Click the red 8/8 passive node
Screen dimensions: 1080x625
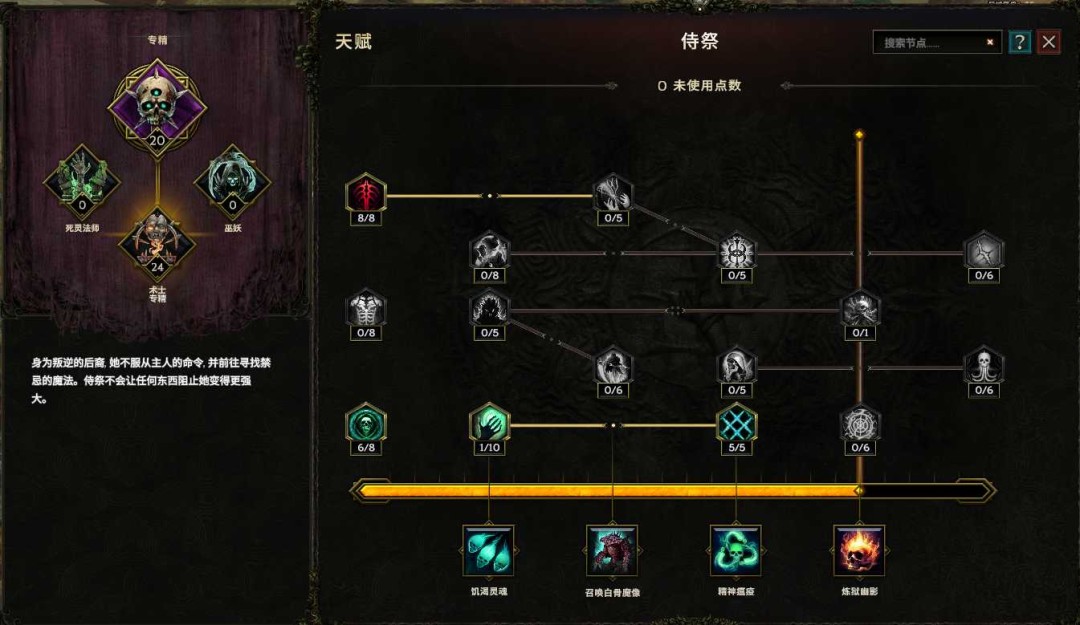tap(366, 193)
